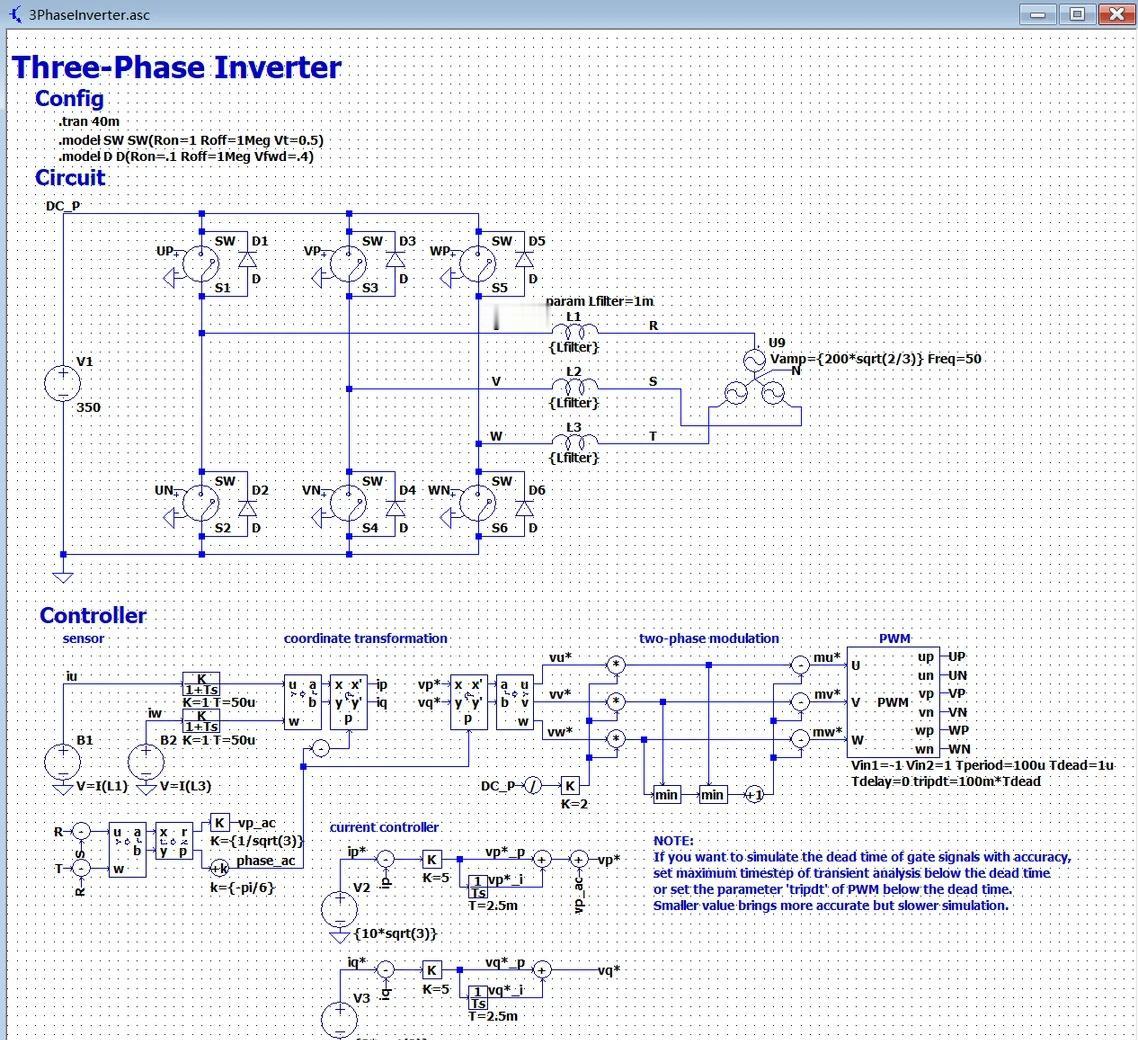Select voltage source V2 in current controller
The height and width of the screenshot is (1040, 1138).
339,909
